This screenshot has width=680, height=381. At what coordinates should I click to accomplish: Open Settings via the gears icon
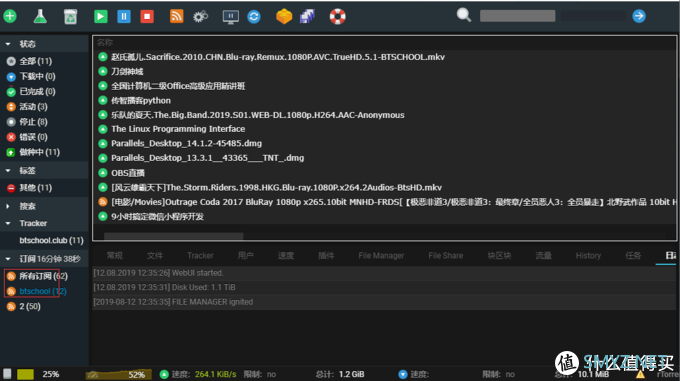[x=200, y=16]
